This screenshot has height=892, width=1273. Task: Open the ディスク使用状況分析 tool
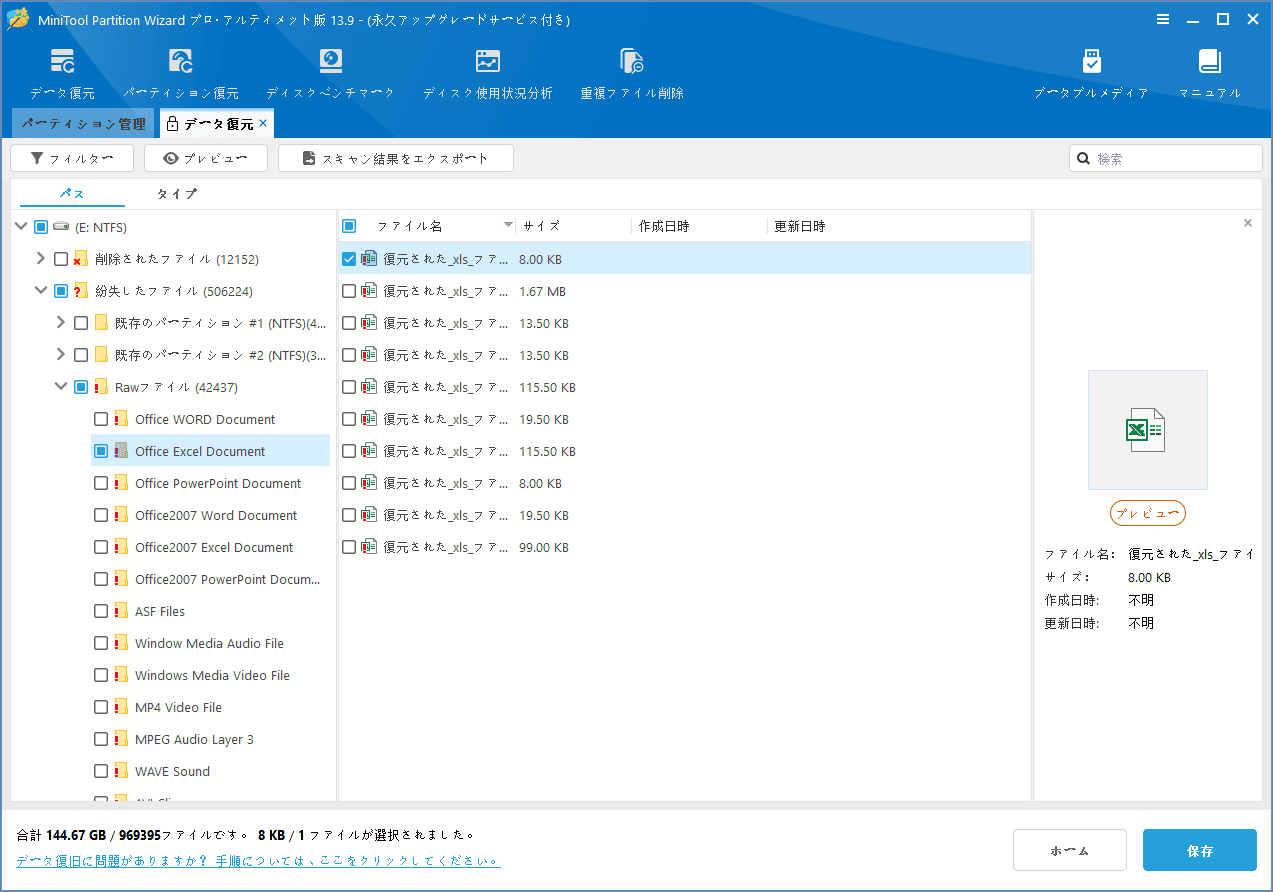click(487, 75)
